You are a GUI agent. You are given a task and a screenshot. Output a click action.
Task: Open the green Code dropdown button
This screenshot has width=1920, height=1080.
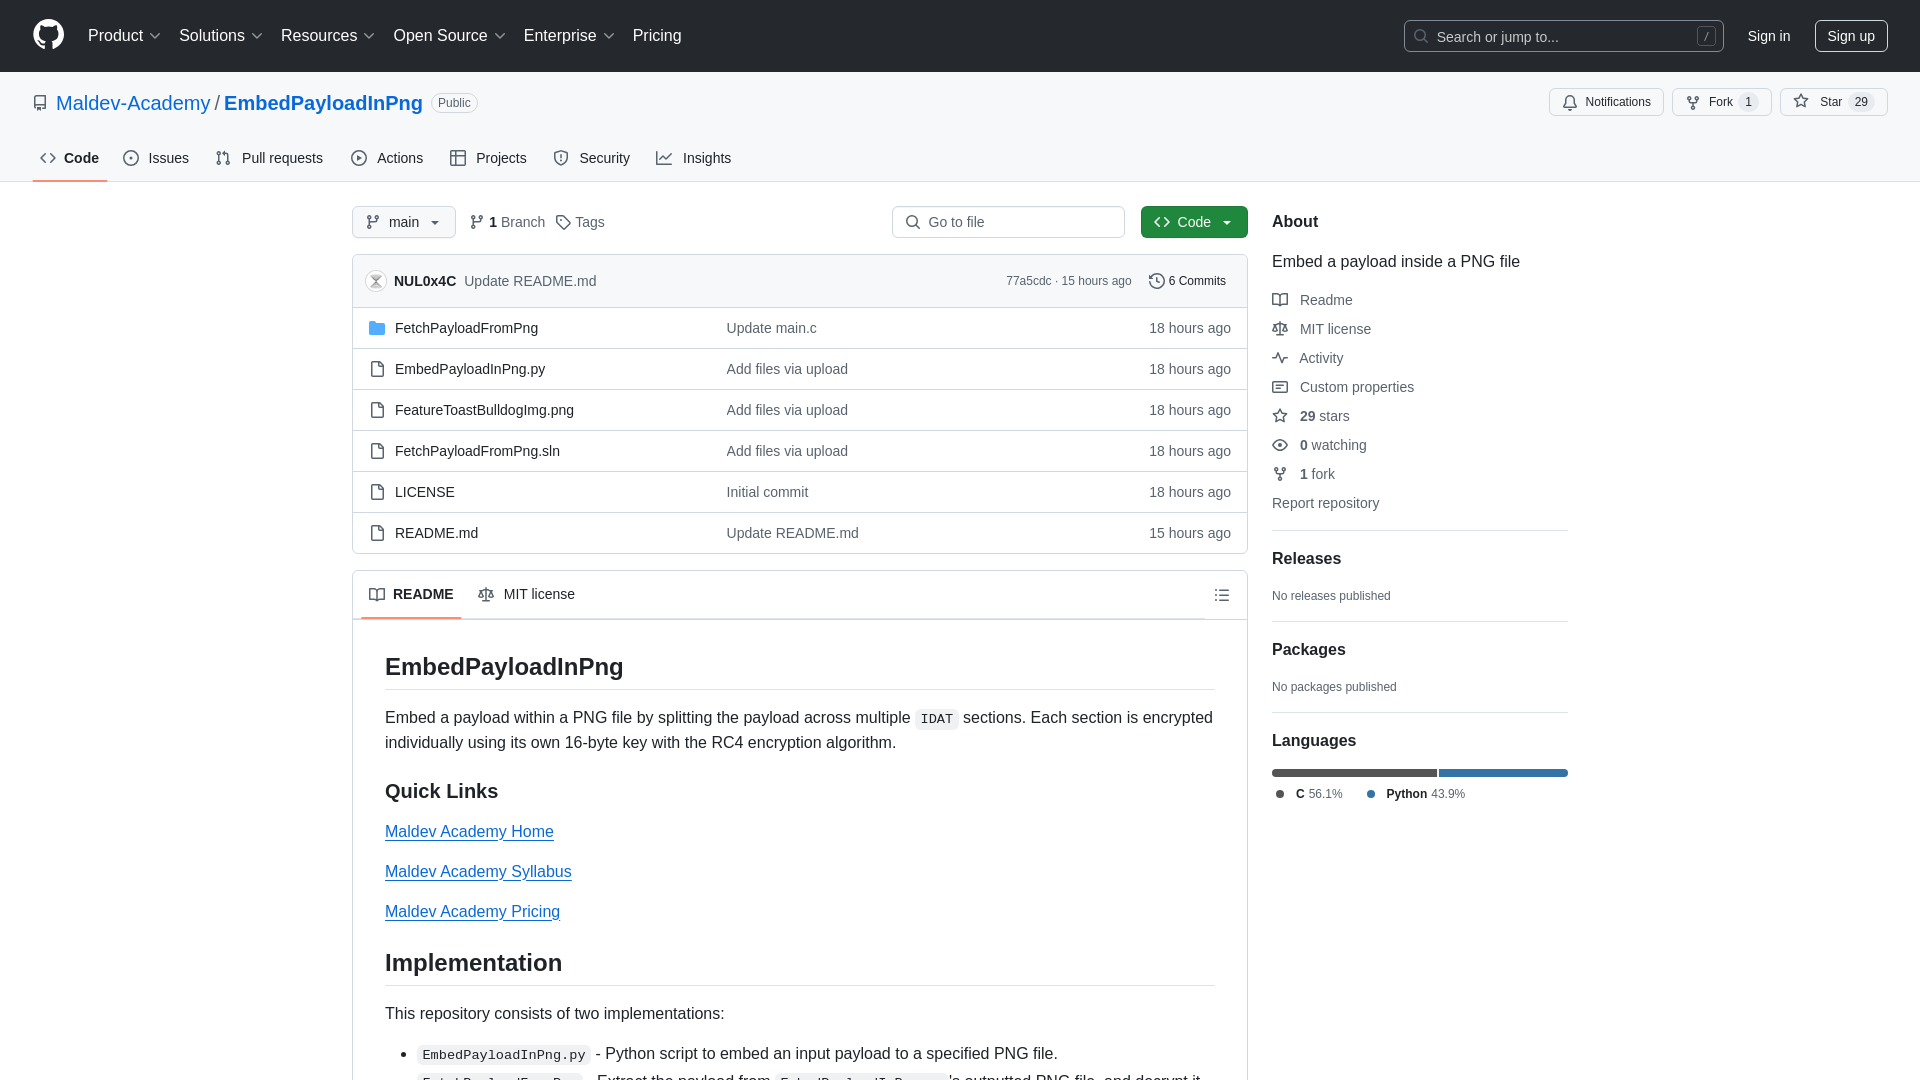point(1194,222)
